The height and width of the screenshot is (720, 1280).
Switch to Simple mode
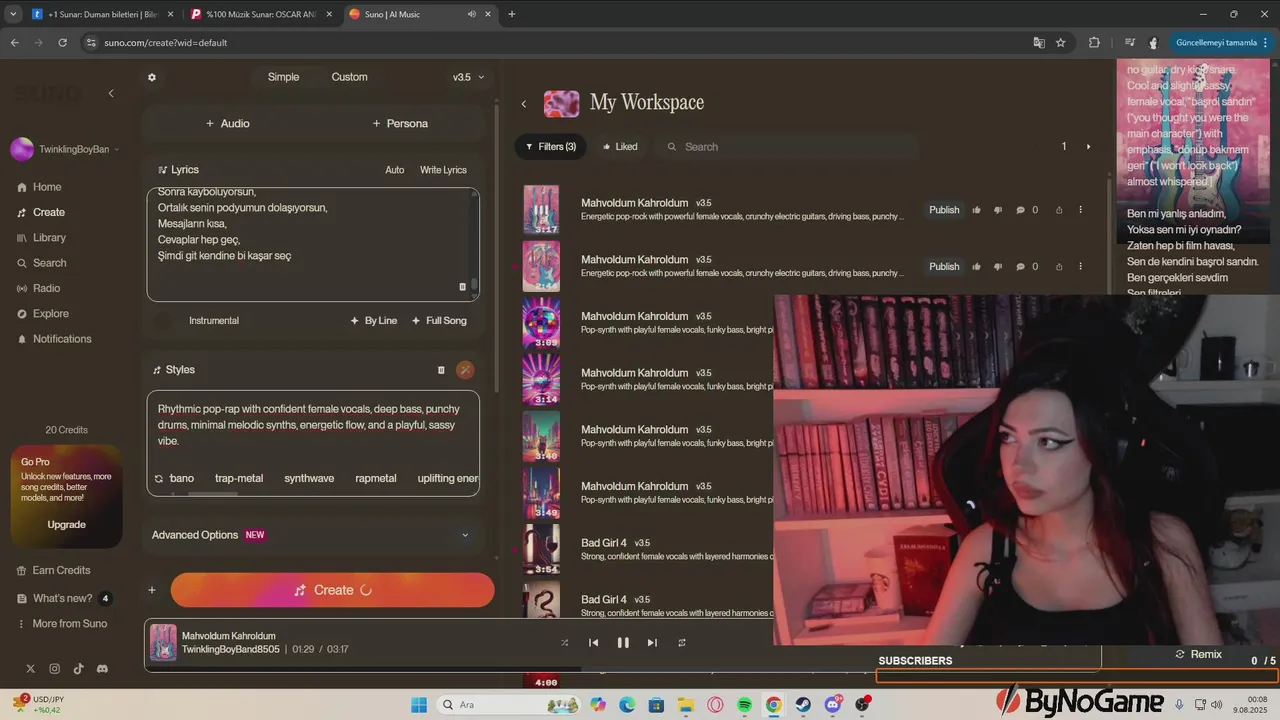(x=283, y=77)
